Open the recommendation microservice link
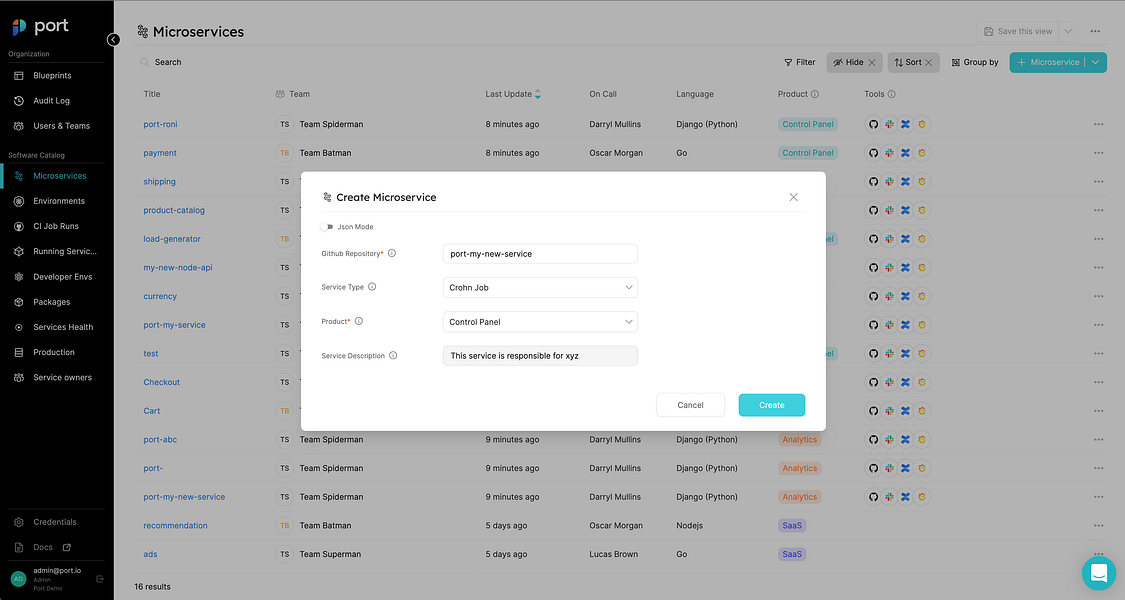This screenshot has height=600, width=1125. point(175,526)
